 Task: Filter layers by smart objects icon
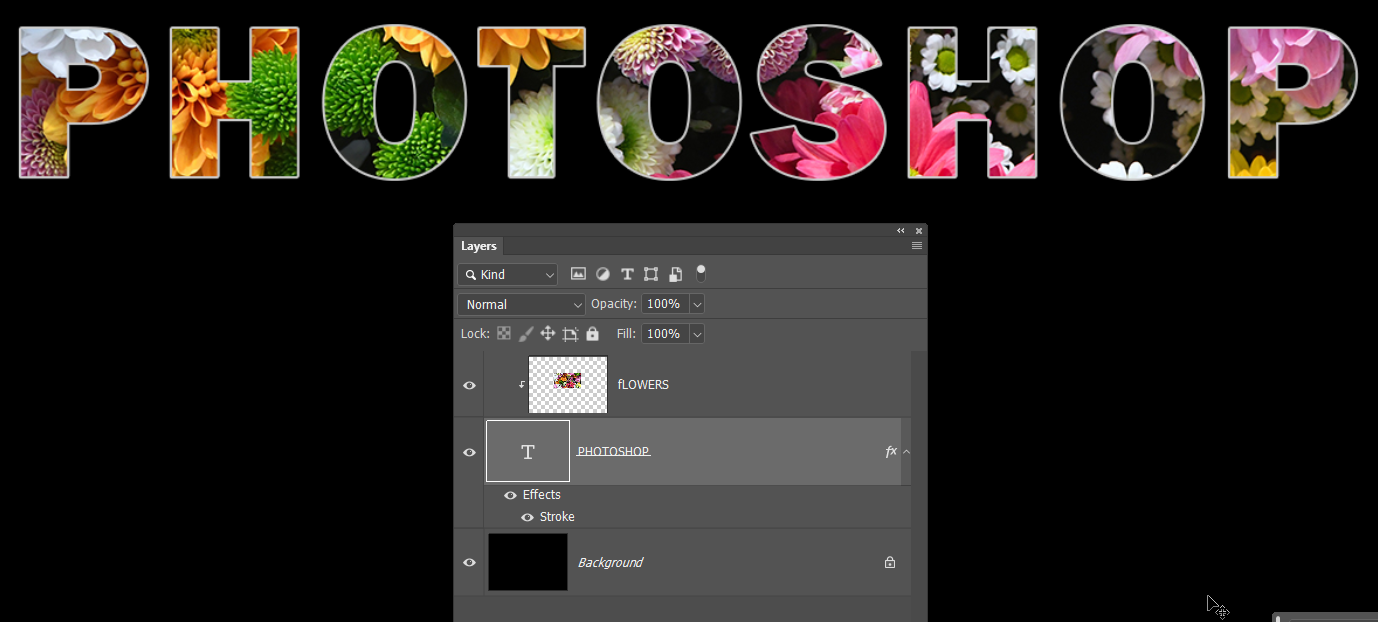(676, 273)
